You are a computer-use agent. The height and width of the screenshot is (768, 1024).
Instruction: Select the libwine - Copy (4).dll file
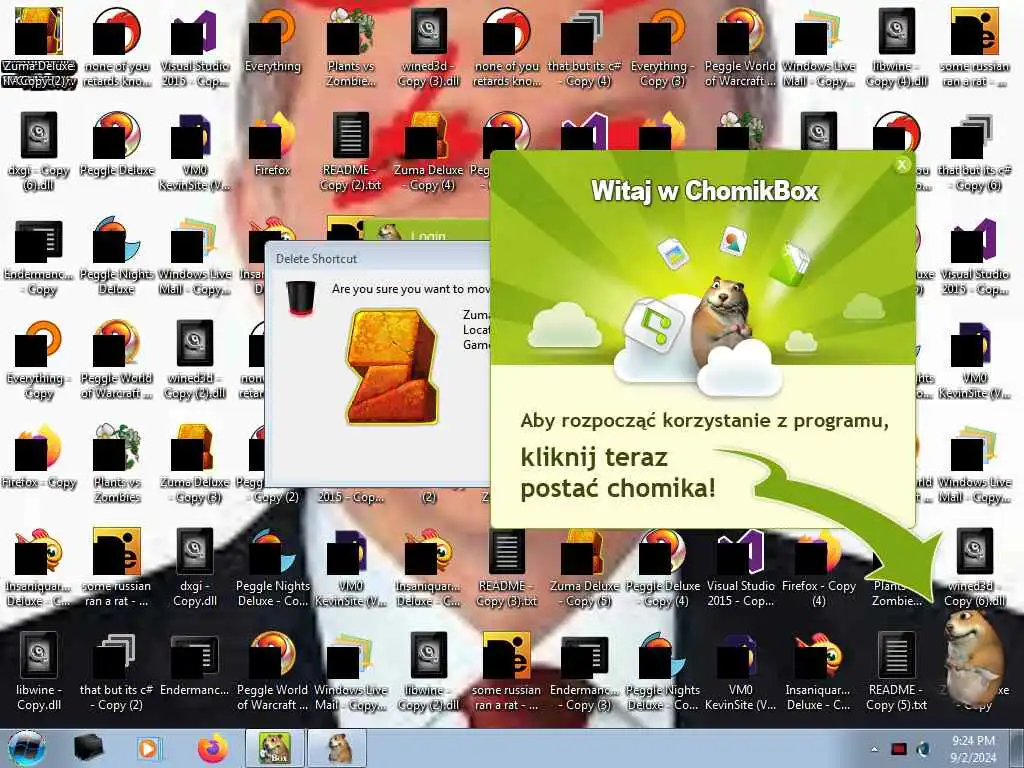(x=897, y=47)
